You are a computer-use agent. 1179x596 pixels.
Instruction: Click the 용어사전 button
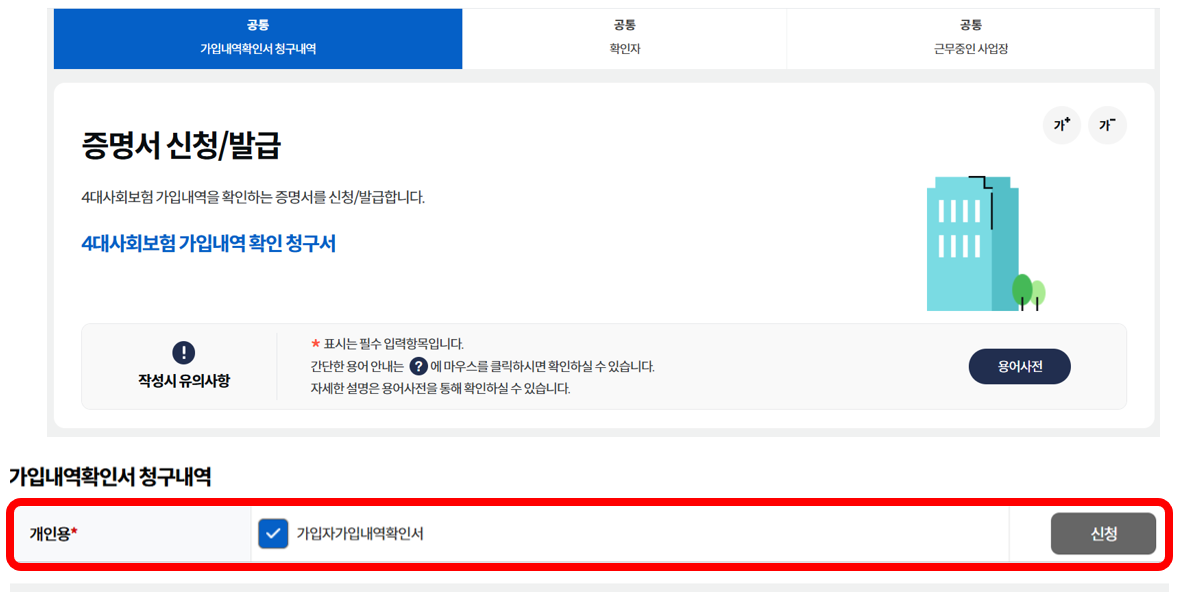coord(1019,366)
